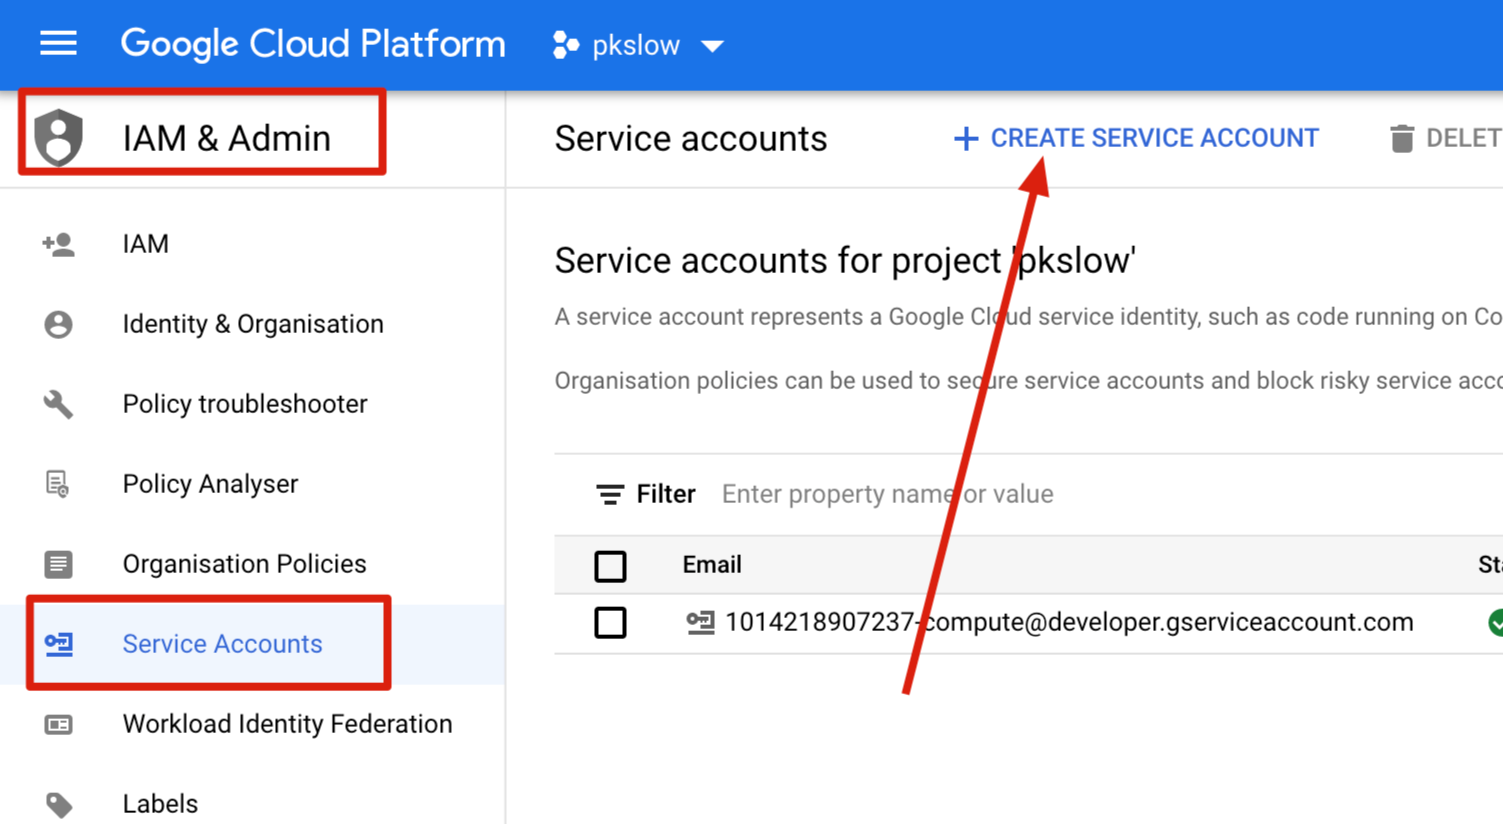Viewport: 1503px width, 824px height.
Task: Open the navigation hamburger menu
Action: [57, 44]
